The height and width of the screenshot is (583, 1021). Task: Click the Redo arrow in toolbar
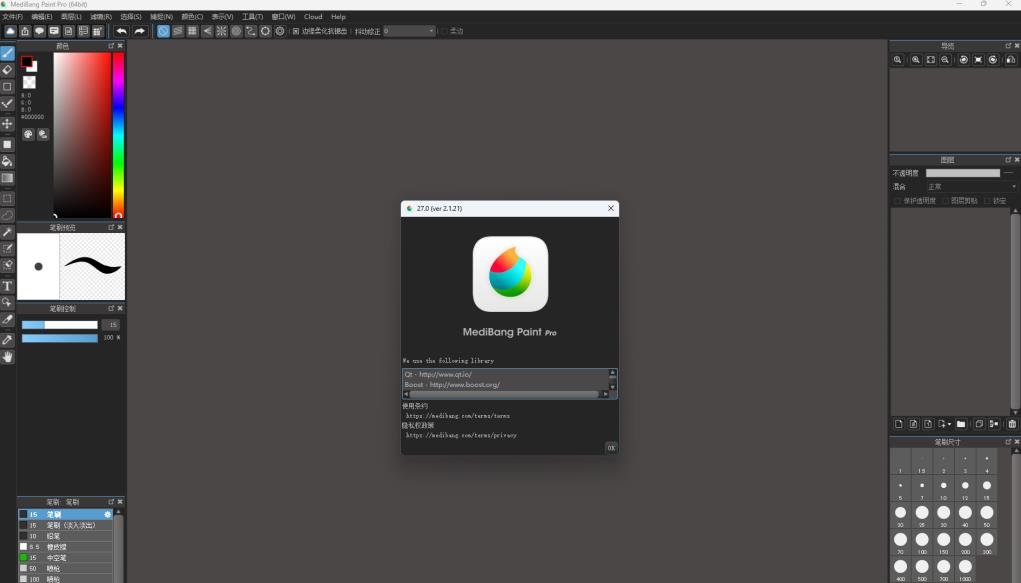point(139,31)
